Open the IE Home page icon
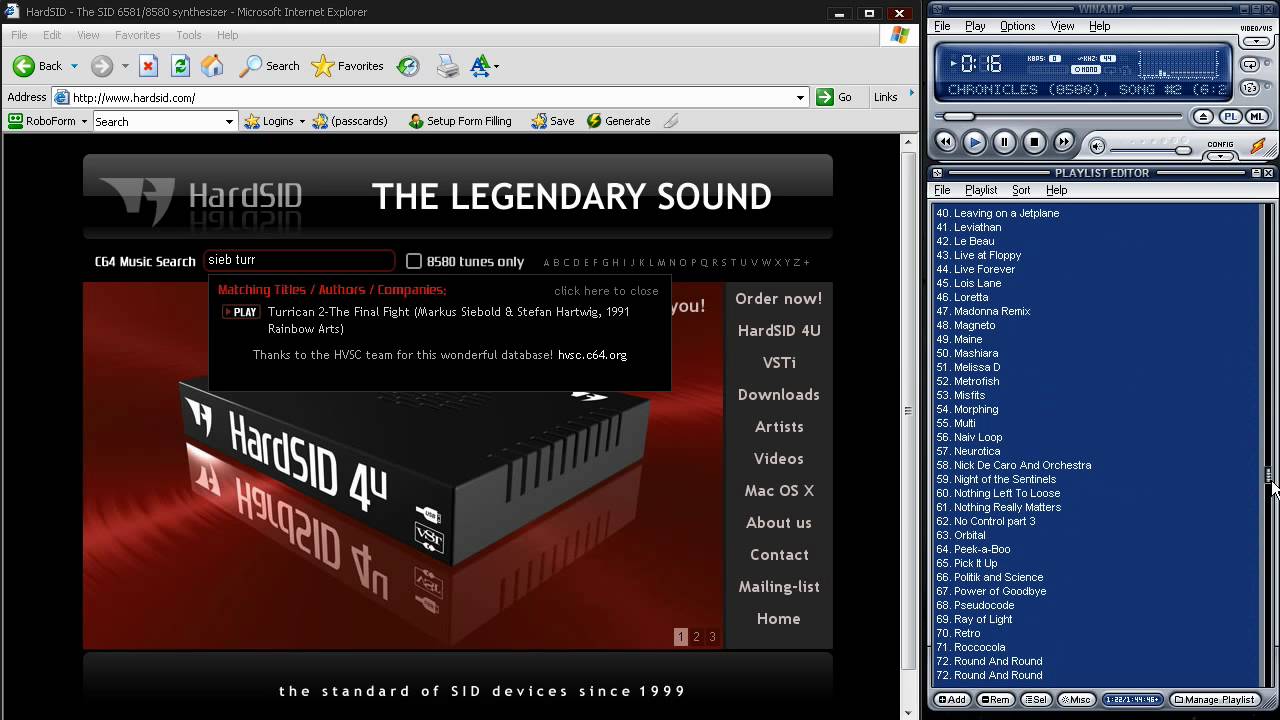The width and height of the screenshot is (1280, 720). (212, 66)
